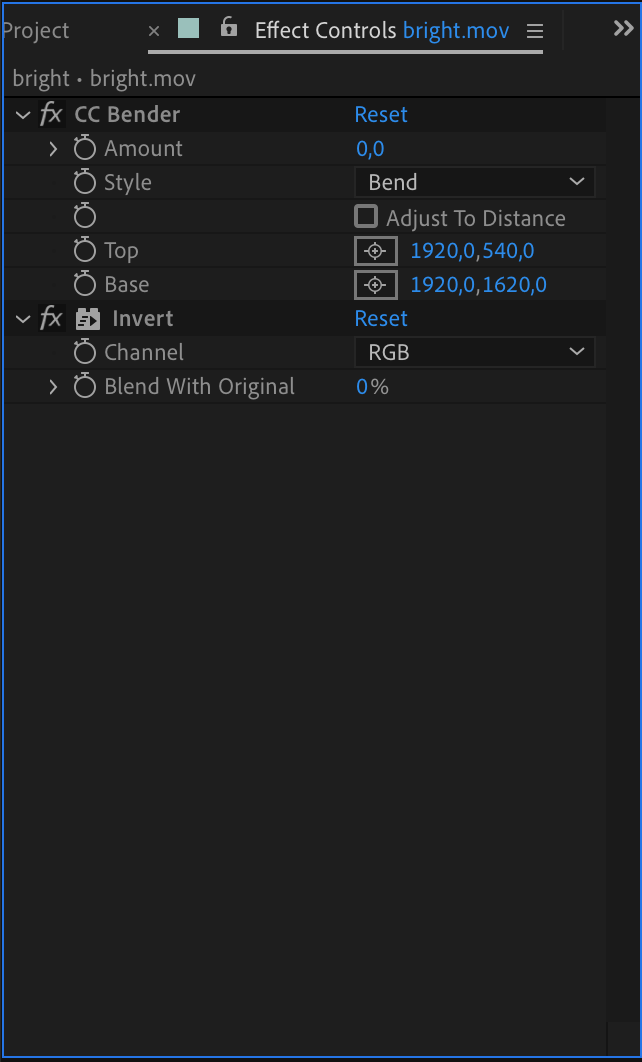Click the Top property stopwatch
Image resolution: width=642 pixels, height=1062 pixels.
point(85,251)
